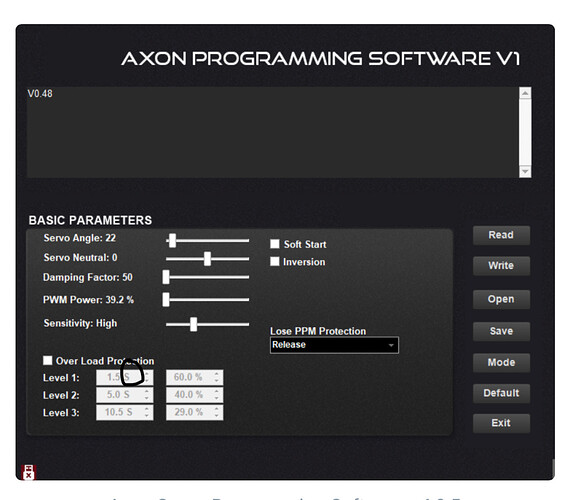The width and height of the screenshot is (579, 500).
Task: Click the Read button
Action: click(501, 235)
